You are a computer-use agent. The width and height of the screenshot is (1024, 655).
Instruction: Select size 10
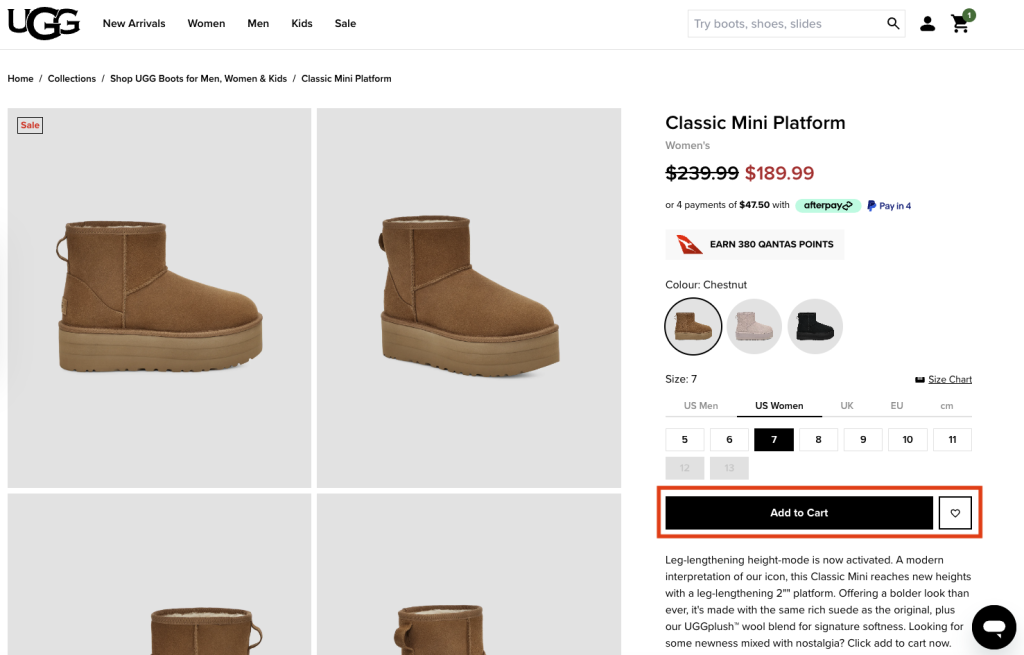pos(908,440)
